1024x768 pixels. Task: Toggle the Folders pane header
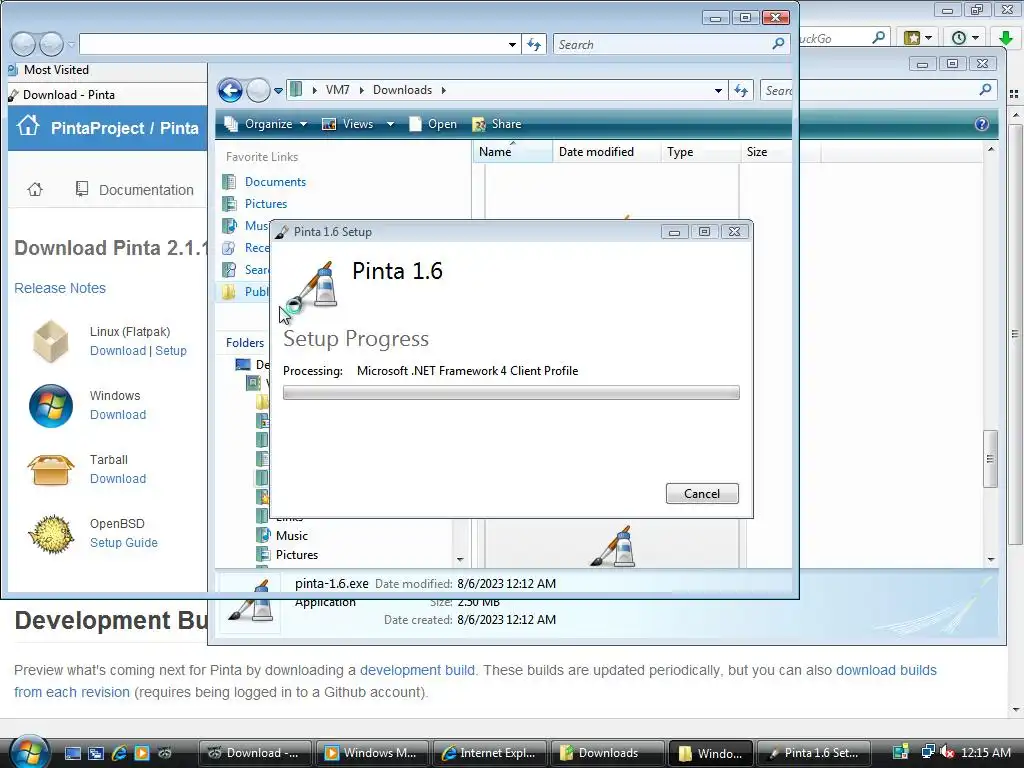coord(245,343)
